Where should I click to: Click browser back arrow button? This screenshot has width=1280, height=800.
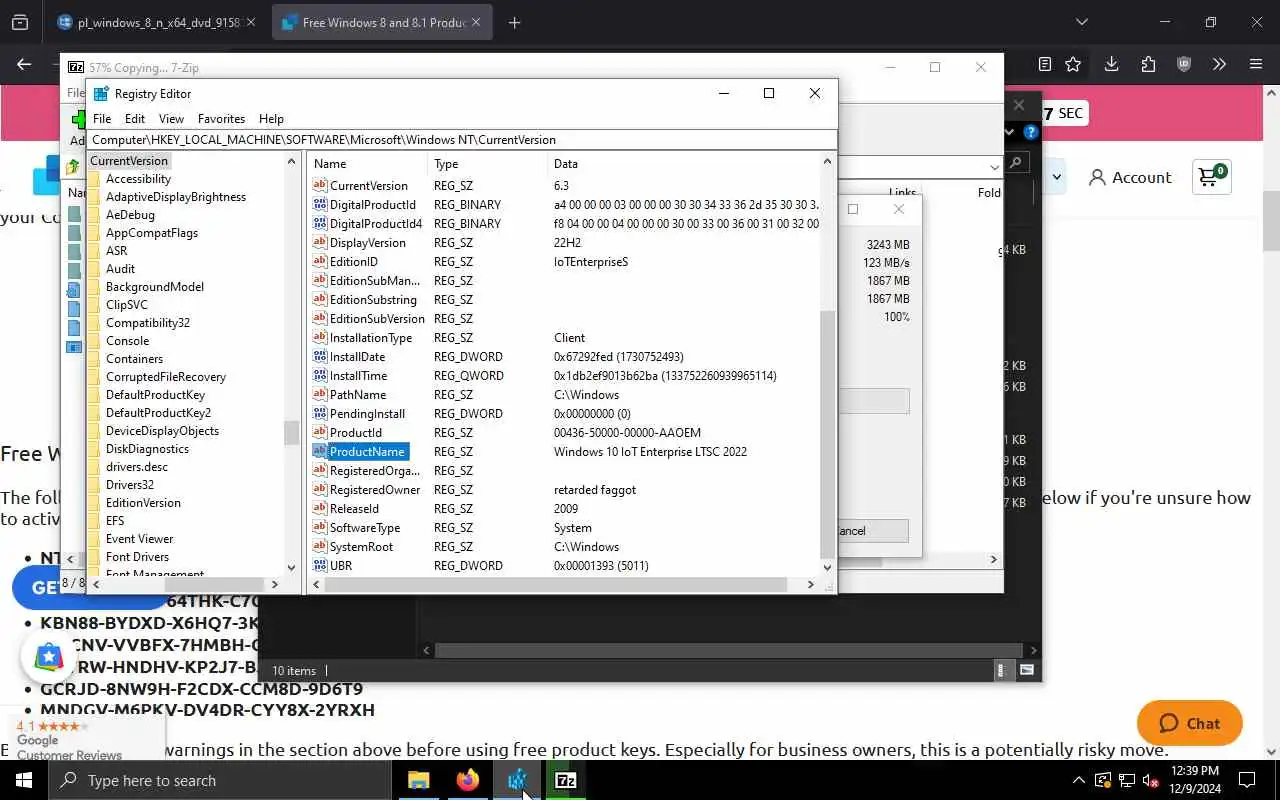point(24,64)
